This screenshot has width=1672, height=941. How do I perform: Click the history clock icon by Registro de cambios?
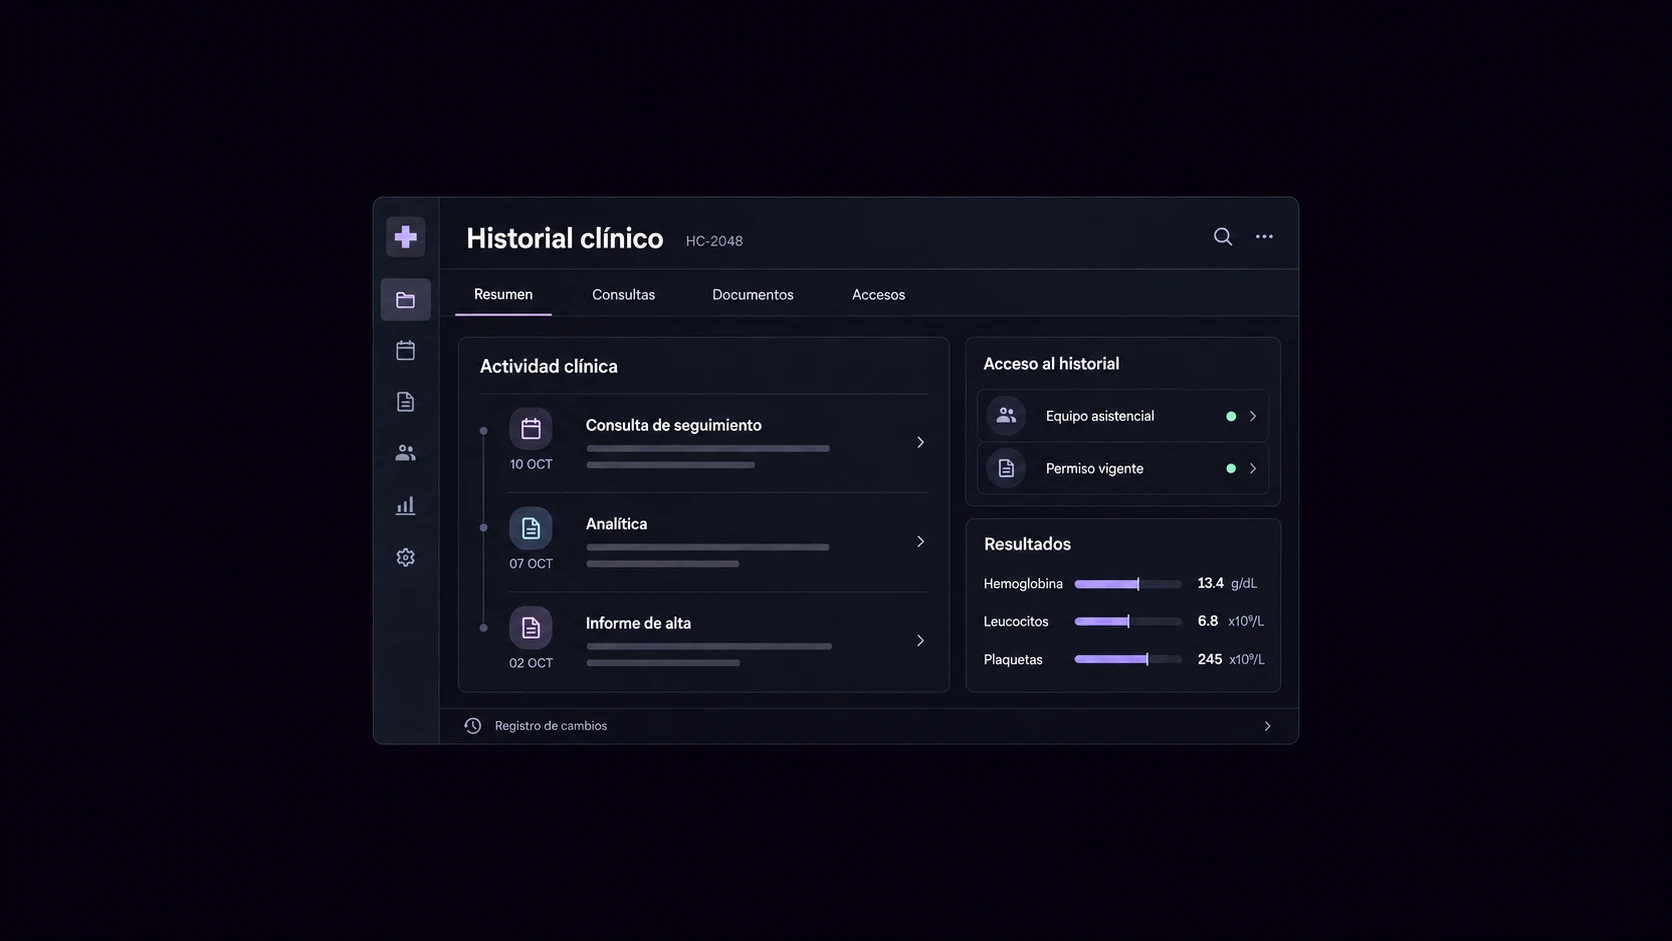[x=473, y=726]
